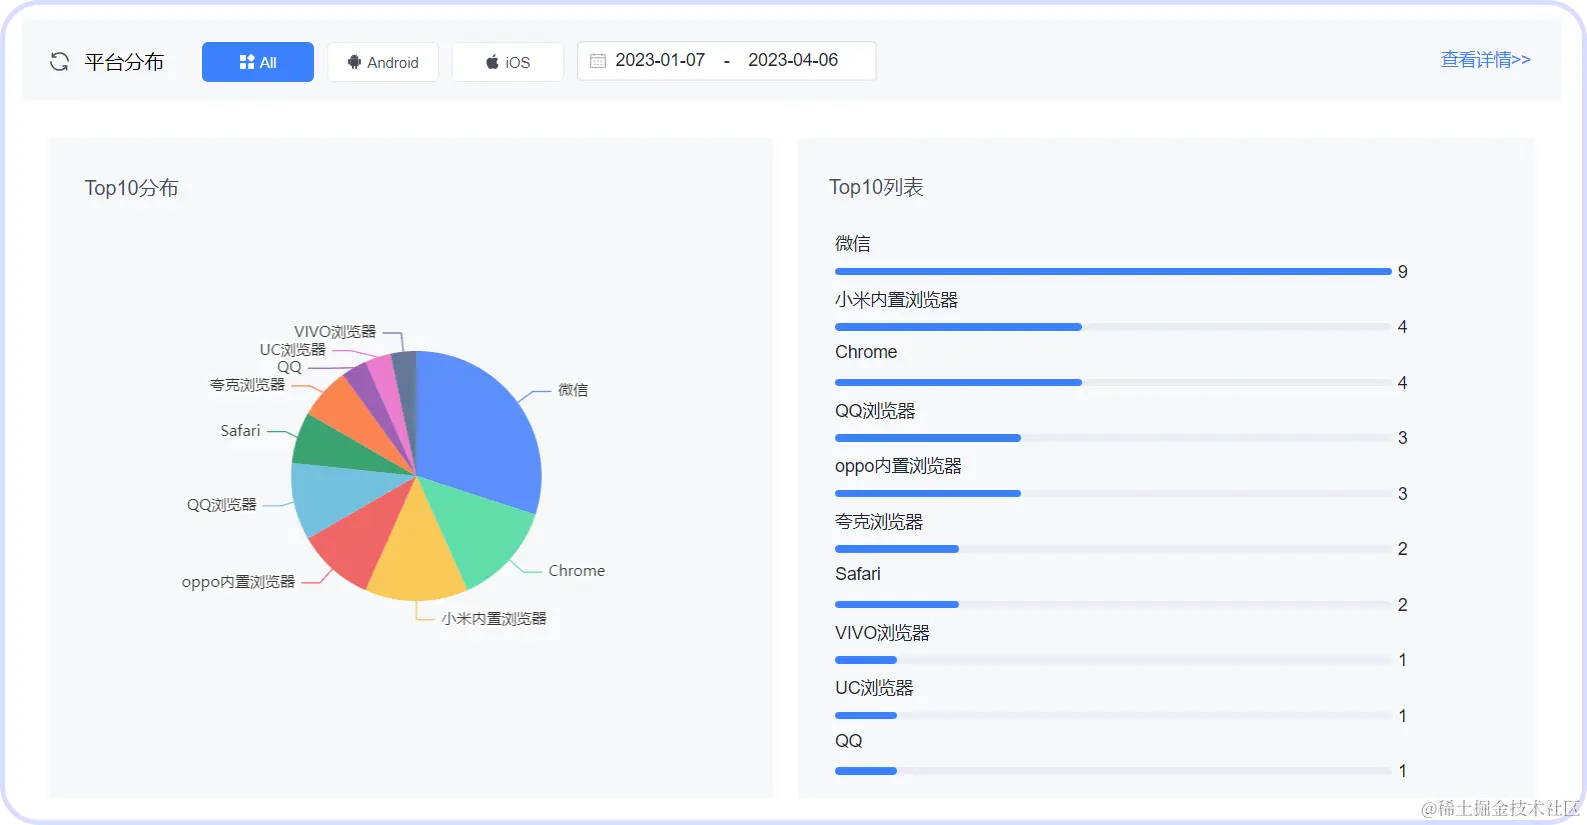
Task: Click the QQ name in Top10列表
Action: pyautogui.click(x=849, y=741)
